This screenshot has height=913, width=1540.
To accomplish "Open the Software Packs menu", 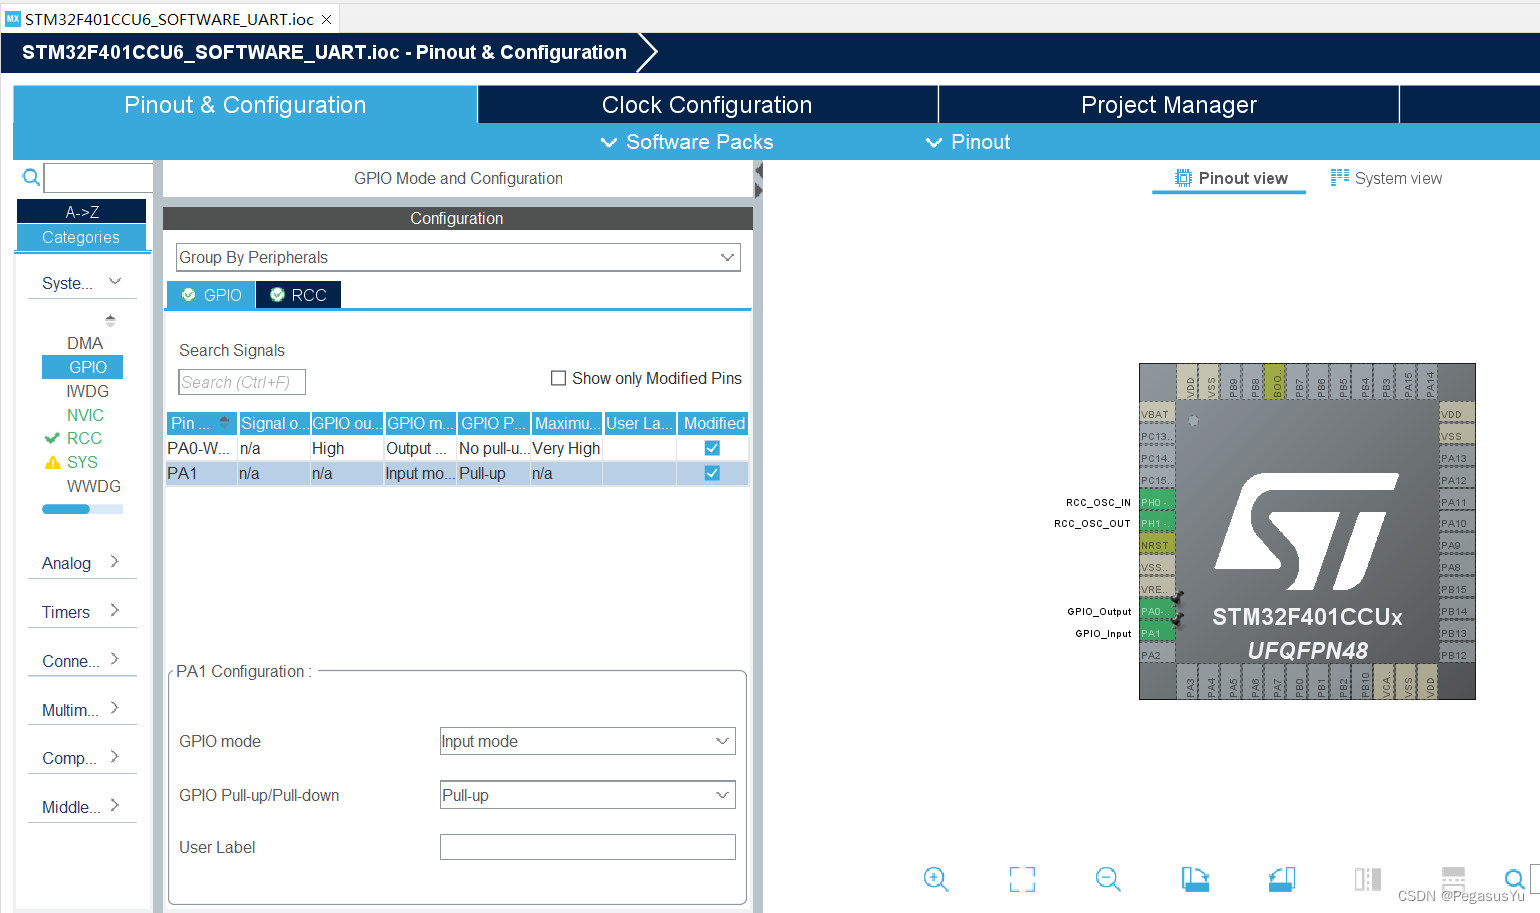I will (687, 142).
